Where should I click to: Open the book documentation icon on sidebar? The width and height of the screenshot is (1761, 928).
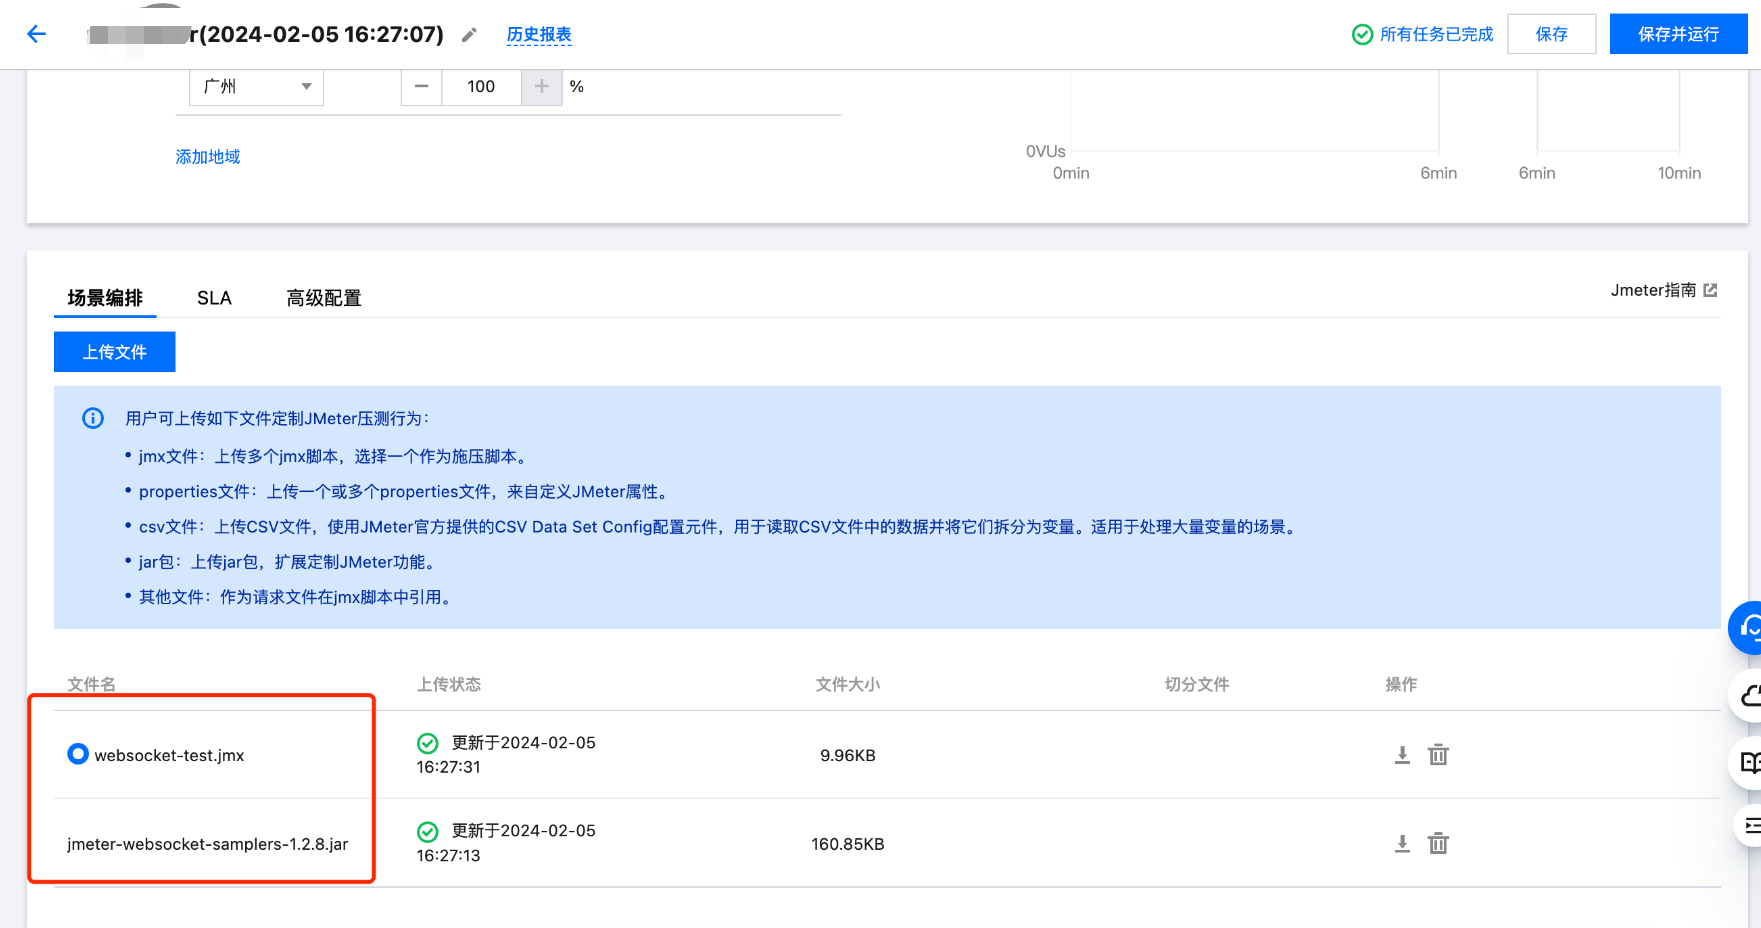1749,763
